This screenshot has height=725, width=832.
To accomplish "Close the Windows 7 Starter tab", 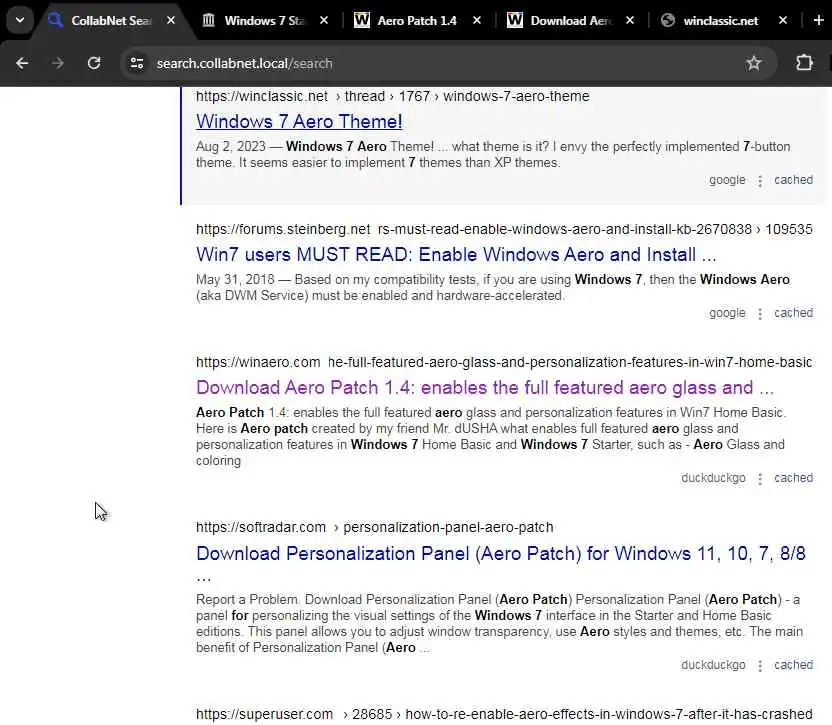I will tap(324, 21).
